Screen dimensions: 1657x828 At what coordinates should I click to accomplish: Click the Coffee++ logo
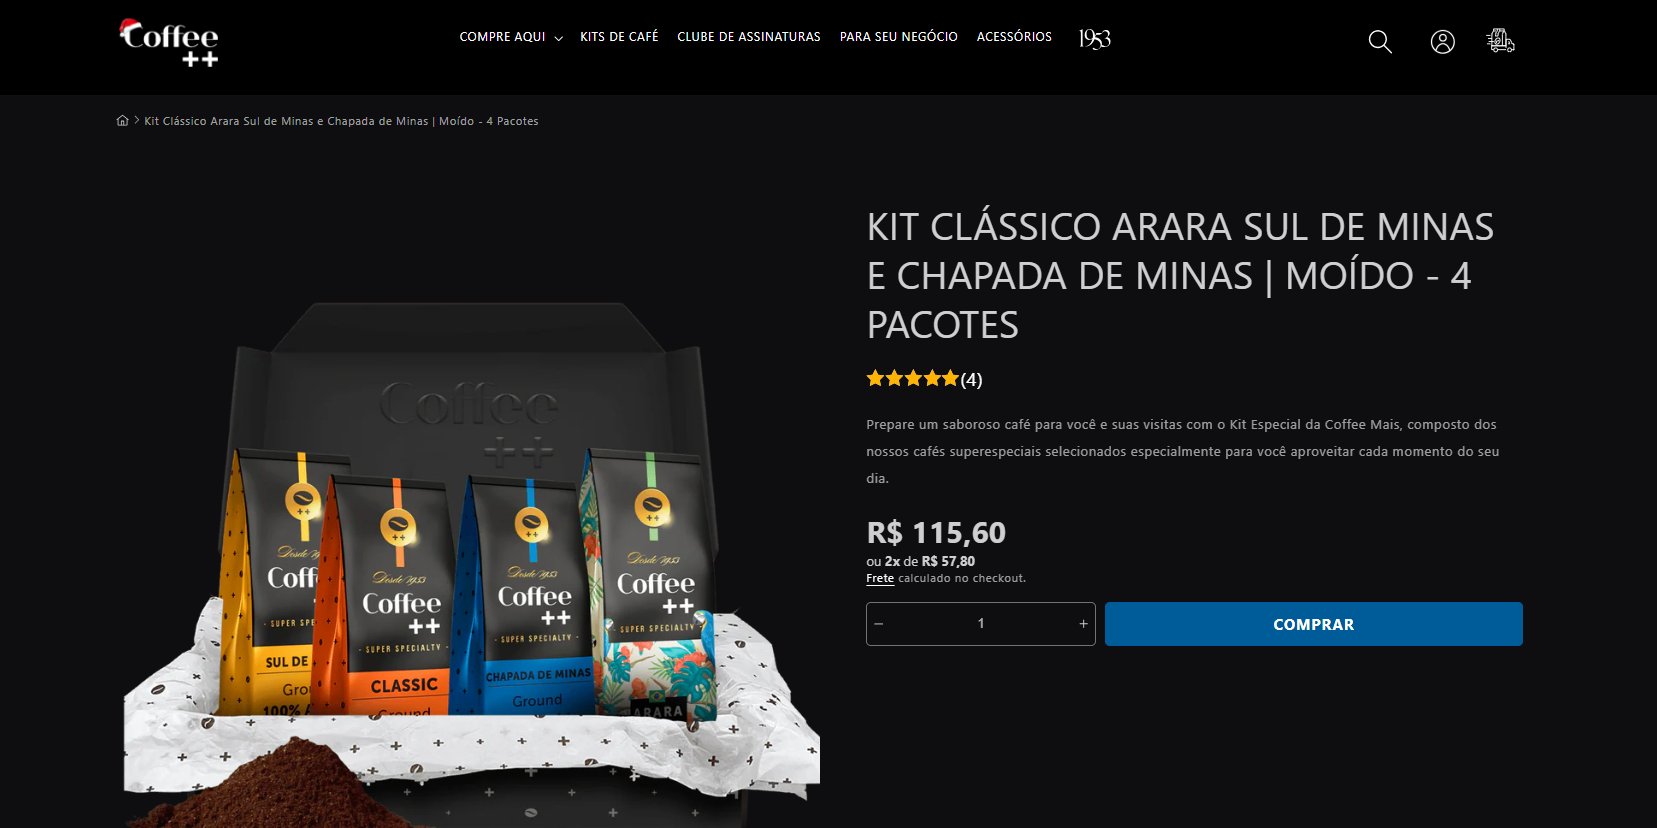click(x=169, y=43)
